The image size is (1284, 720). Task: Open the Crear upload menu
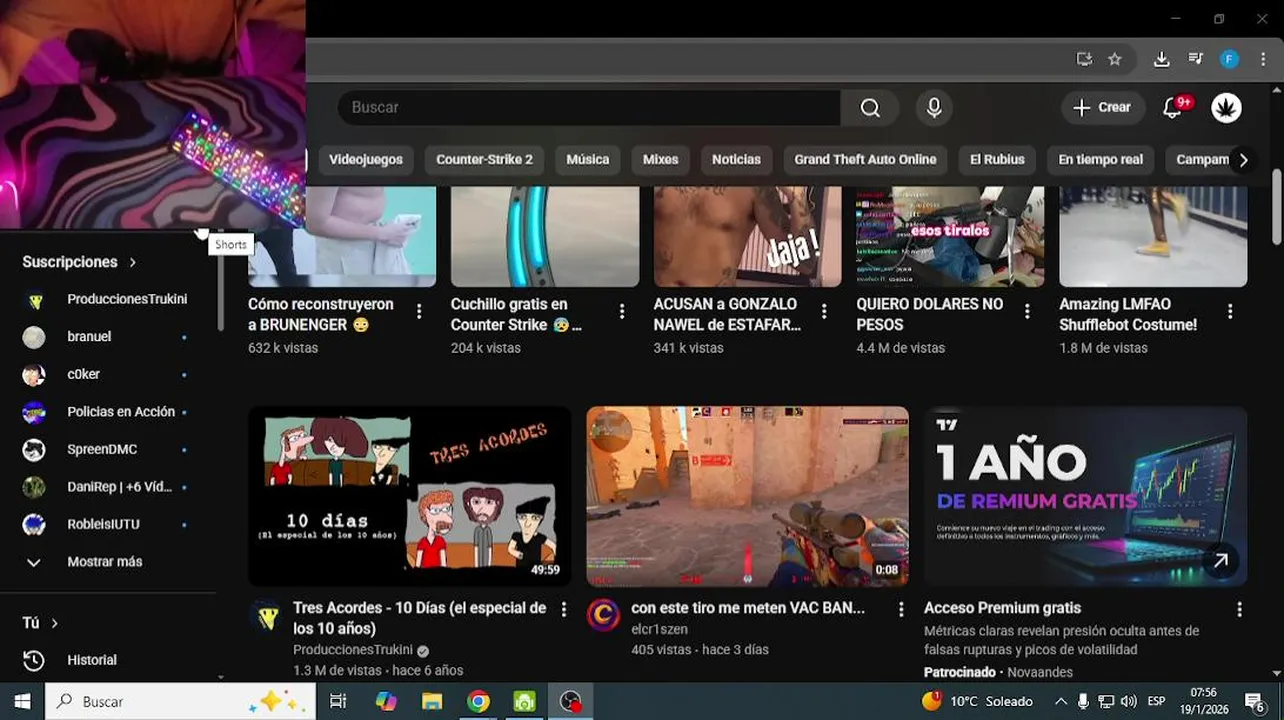pyautogui.click(x=1102, y=108)
